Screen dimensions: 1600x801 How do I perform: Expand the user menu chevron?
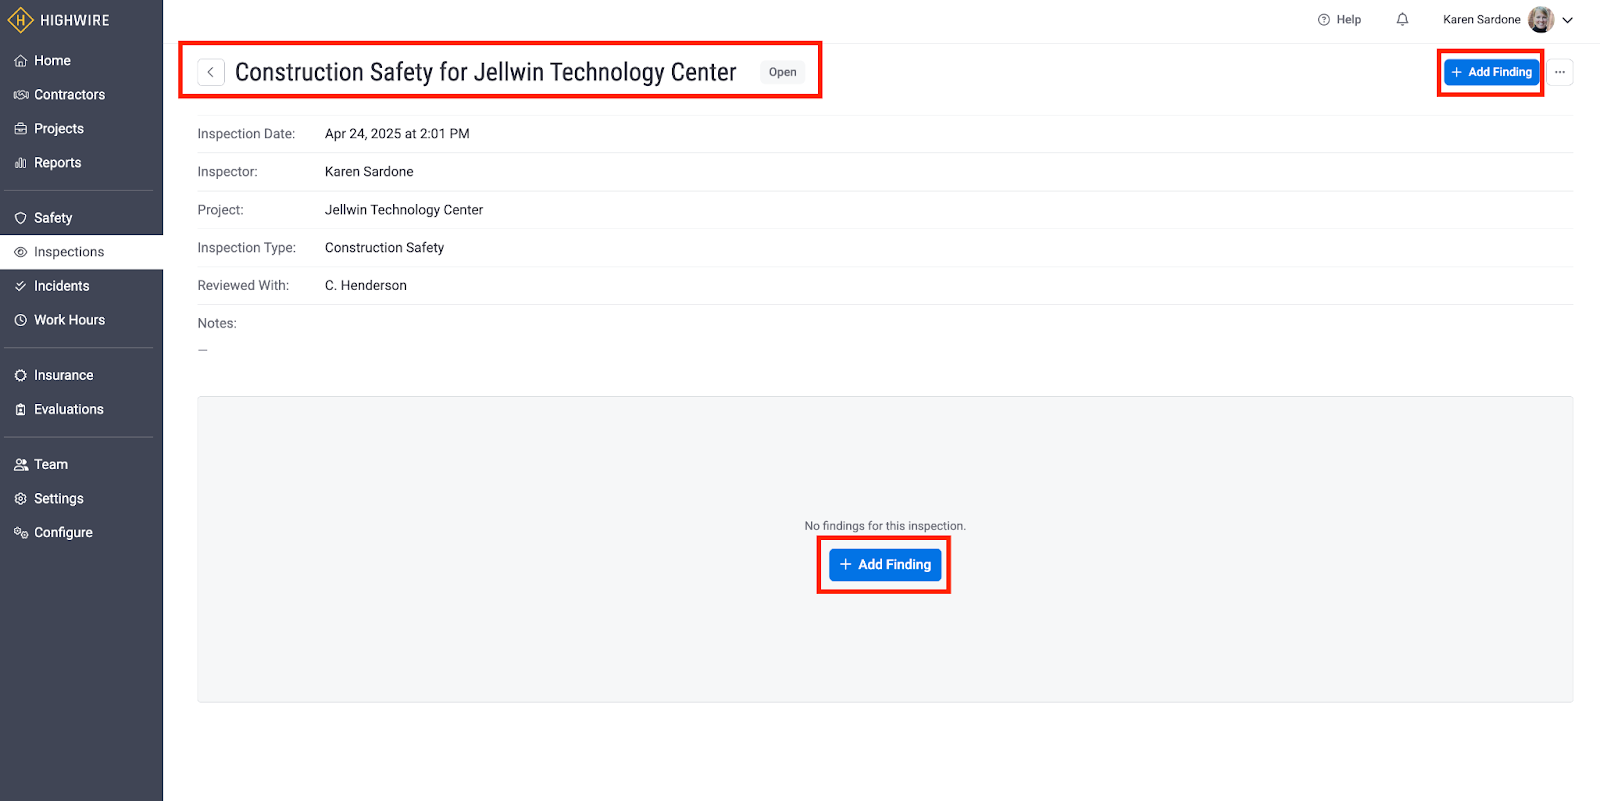coord(1568,20)
